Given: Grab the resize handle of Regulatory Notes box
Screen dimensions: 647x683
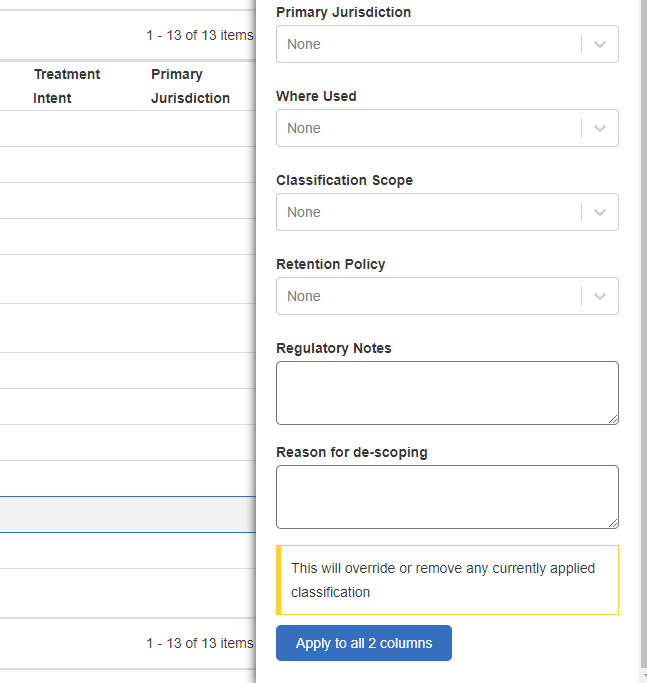Looking at the screenshot, I should pos(613,419).
